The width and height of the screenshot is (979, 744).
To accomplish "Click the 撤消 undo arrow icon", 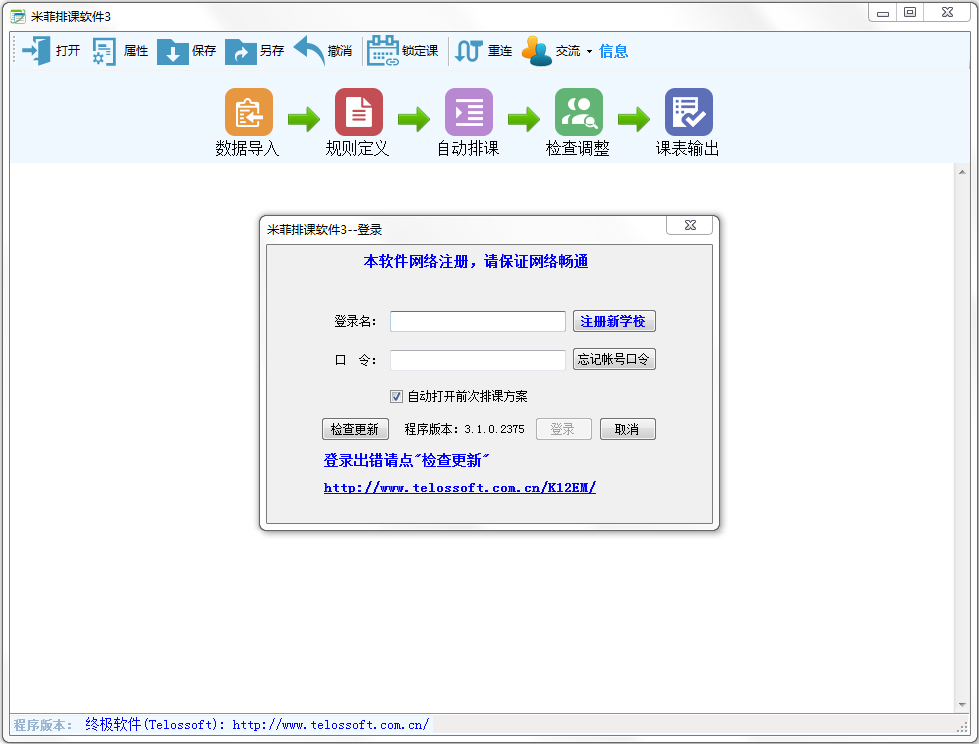I will click(309, 51).
